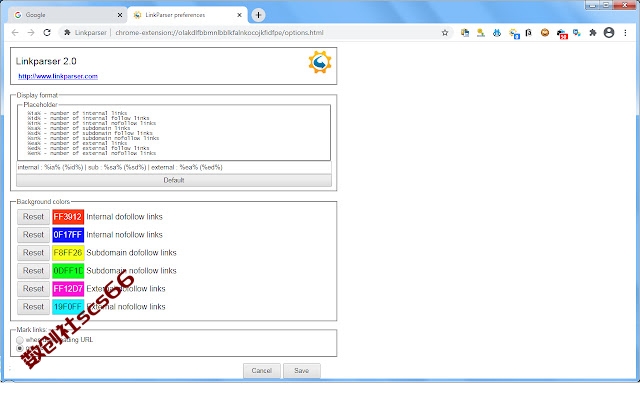Pick the yellow F8FF26 color swatch
Image resolution: width=640 pixels, height=400 pixels.
point(68,253)
